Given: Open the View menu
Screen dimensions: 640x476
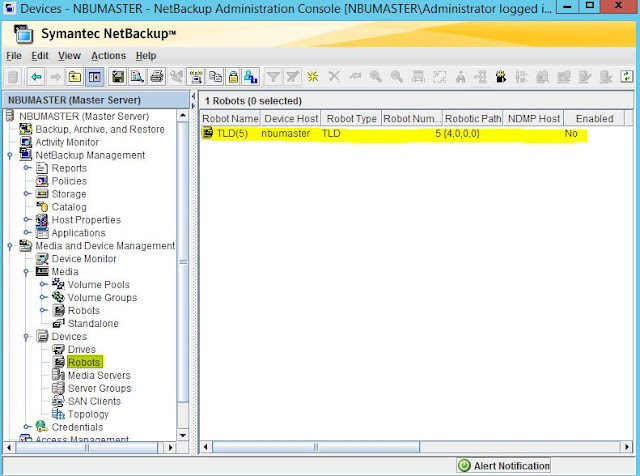Looking at the screenshot, I should [x=69, y=56].
